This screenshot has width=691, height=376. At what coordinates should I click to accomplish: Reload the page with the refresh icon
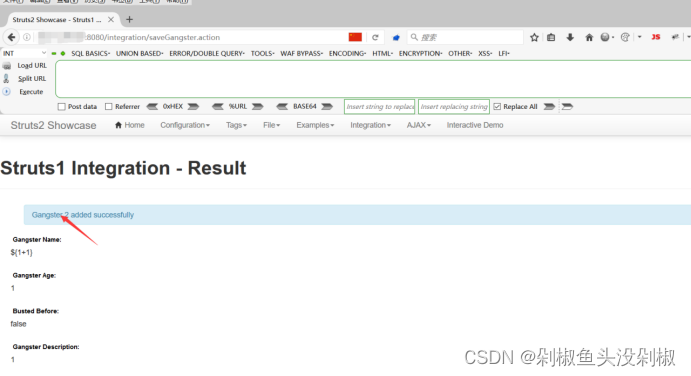[x=375, y=37]
